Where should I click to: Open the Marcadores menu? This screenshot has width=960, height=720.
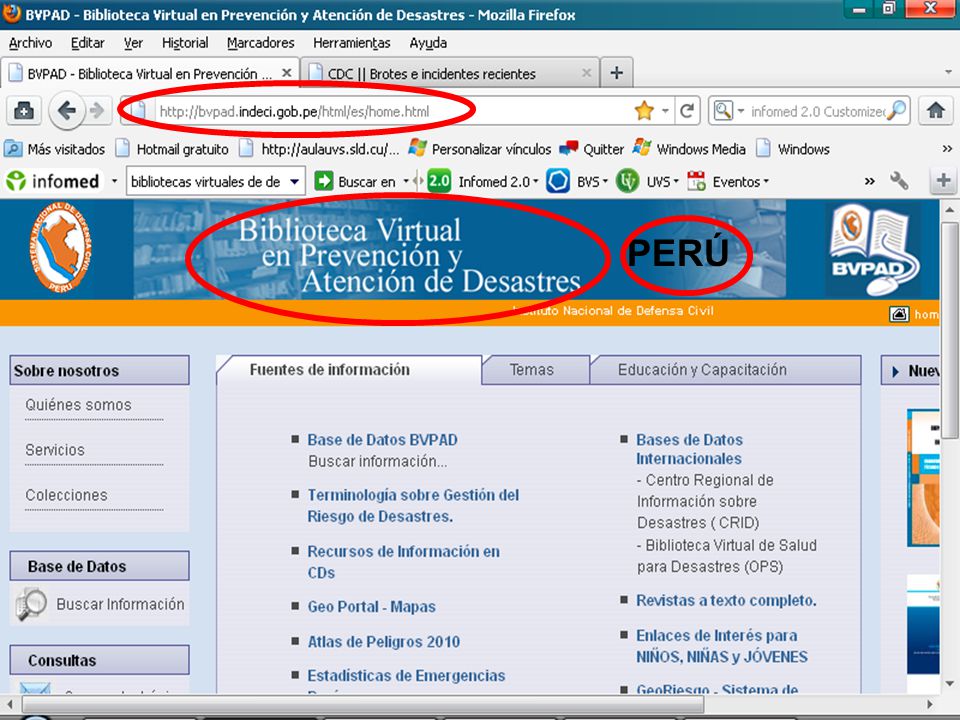tap(260, 43)
